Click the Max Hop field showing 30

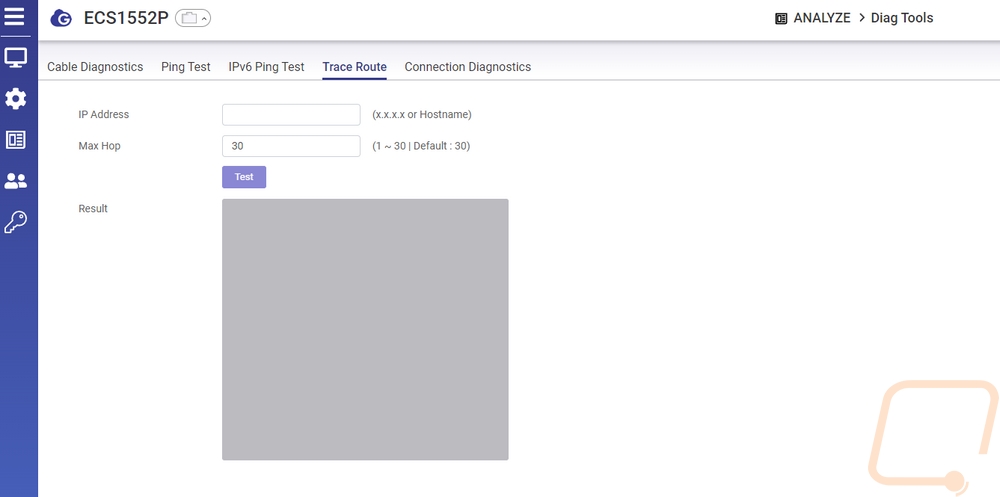pyautogui.click(x=291, y=146)
